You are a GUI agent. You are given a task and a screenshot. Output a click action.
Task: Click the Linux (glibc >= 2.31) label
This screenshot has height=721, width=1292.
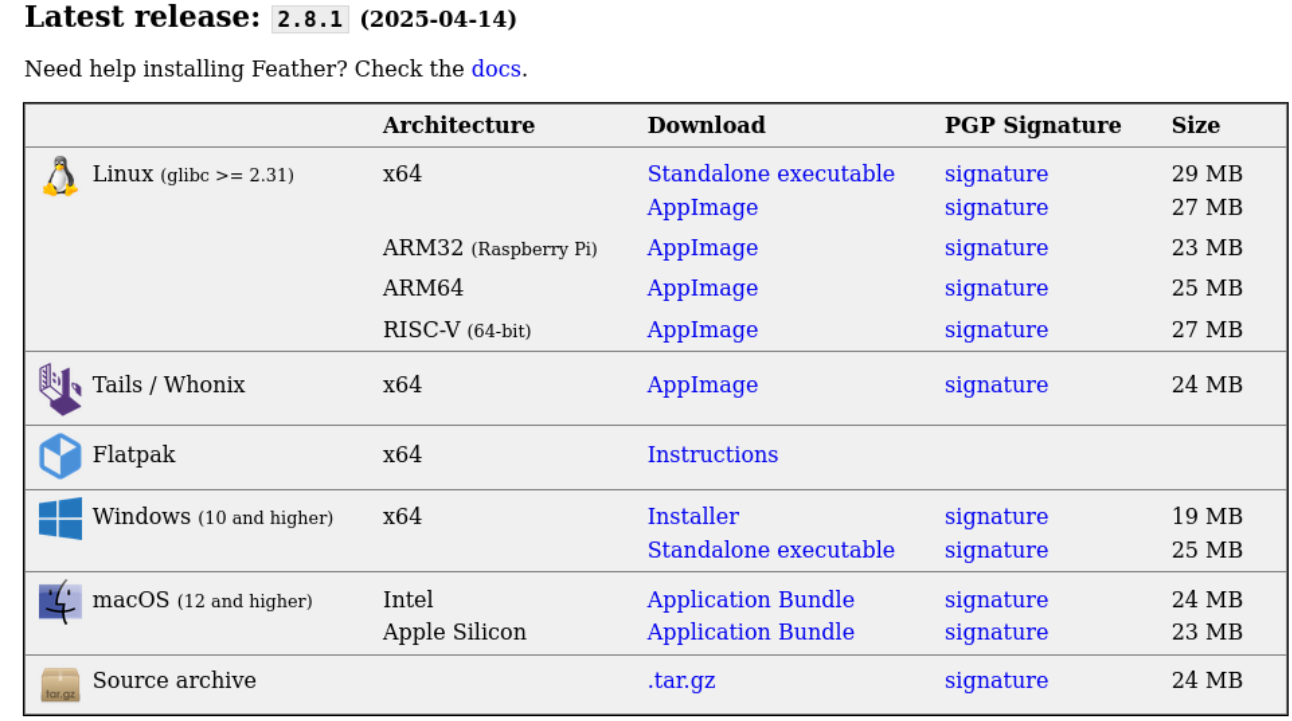click(193, 174)
